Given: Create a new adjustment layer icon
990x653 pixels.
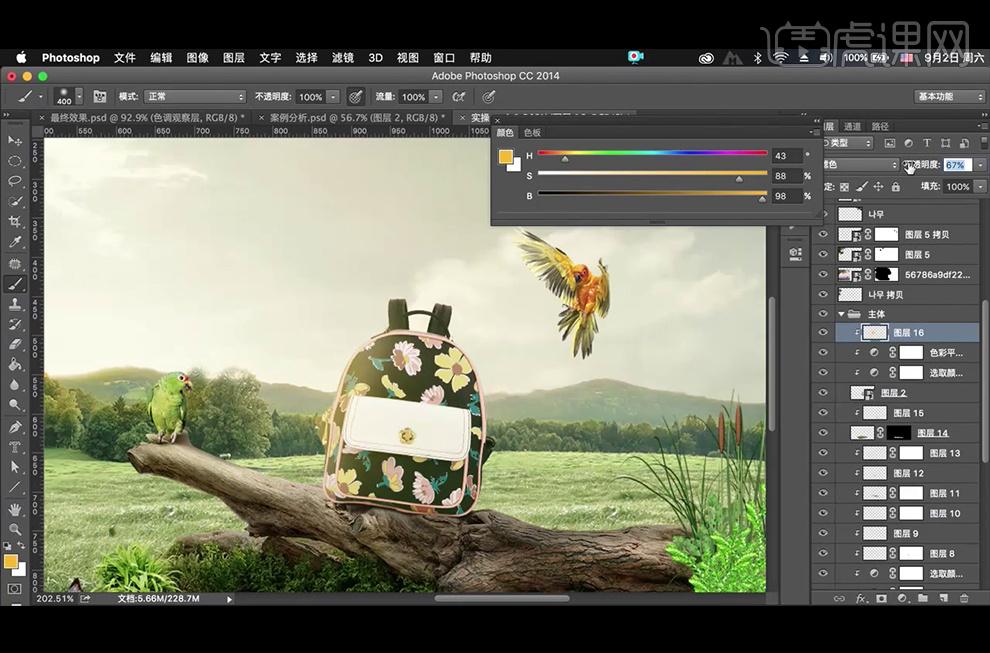Looking at the screenshot, I should [902, 598].
